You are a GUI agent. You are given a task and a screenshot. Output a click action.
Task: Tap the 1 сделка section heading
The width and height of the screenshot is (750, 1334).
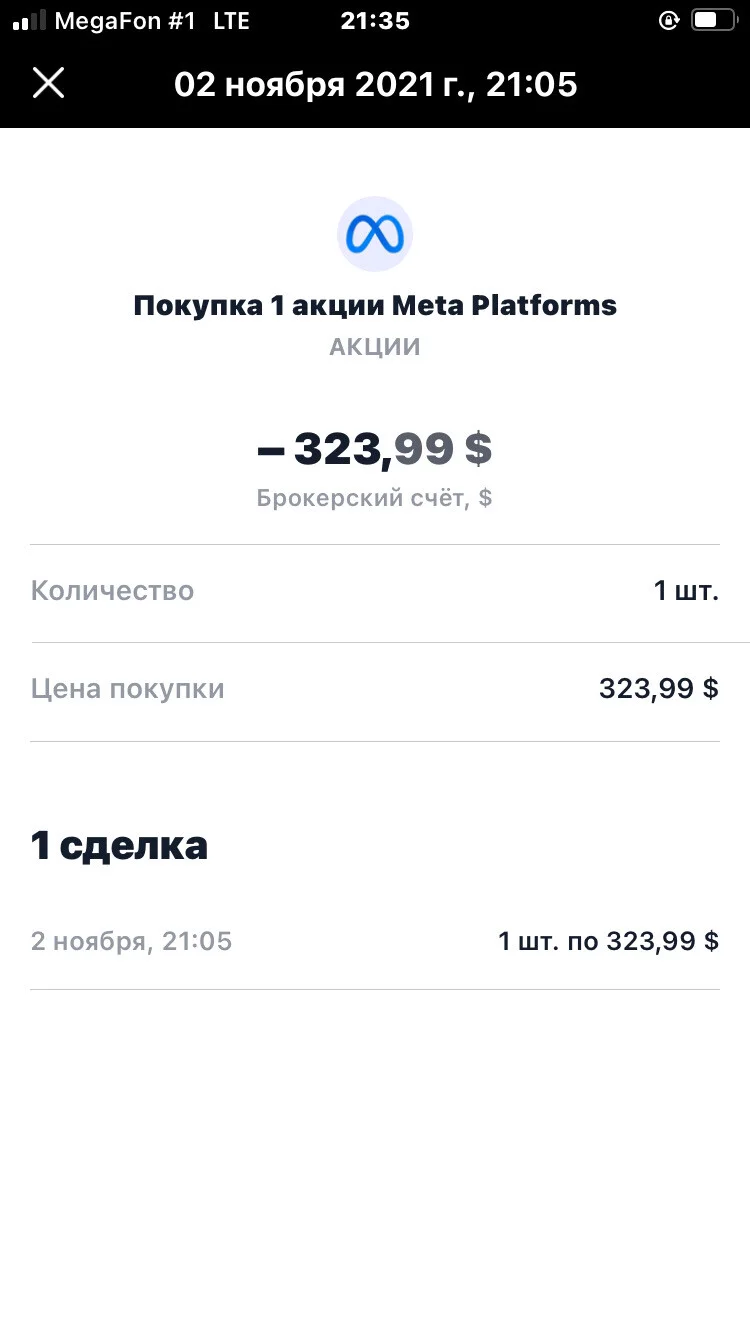pyautogui.click(x=119, y=846)
